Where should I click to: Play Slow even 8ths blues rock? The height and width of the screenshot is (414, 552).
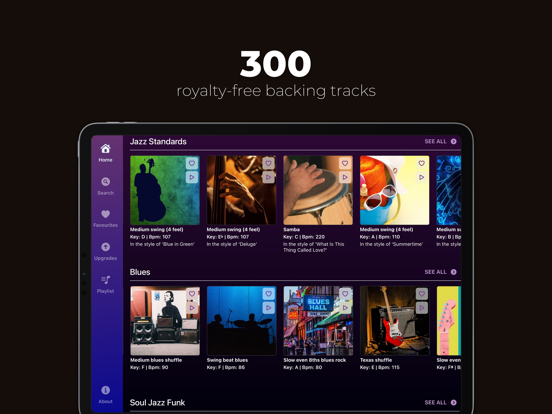345,308
